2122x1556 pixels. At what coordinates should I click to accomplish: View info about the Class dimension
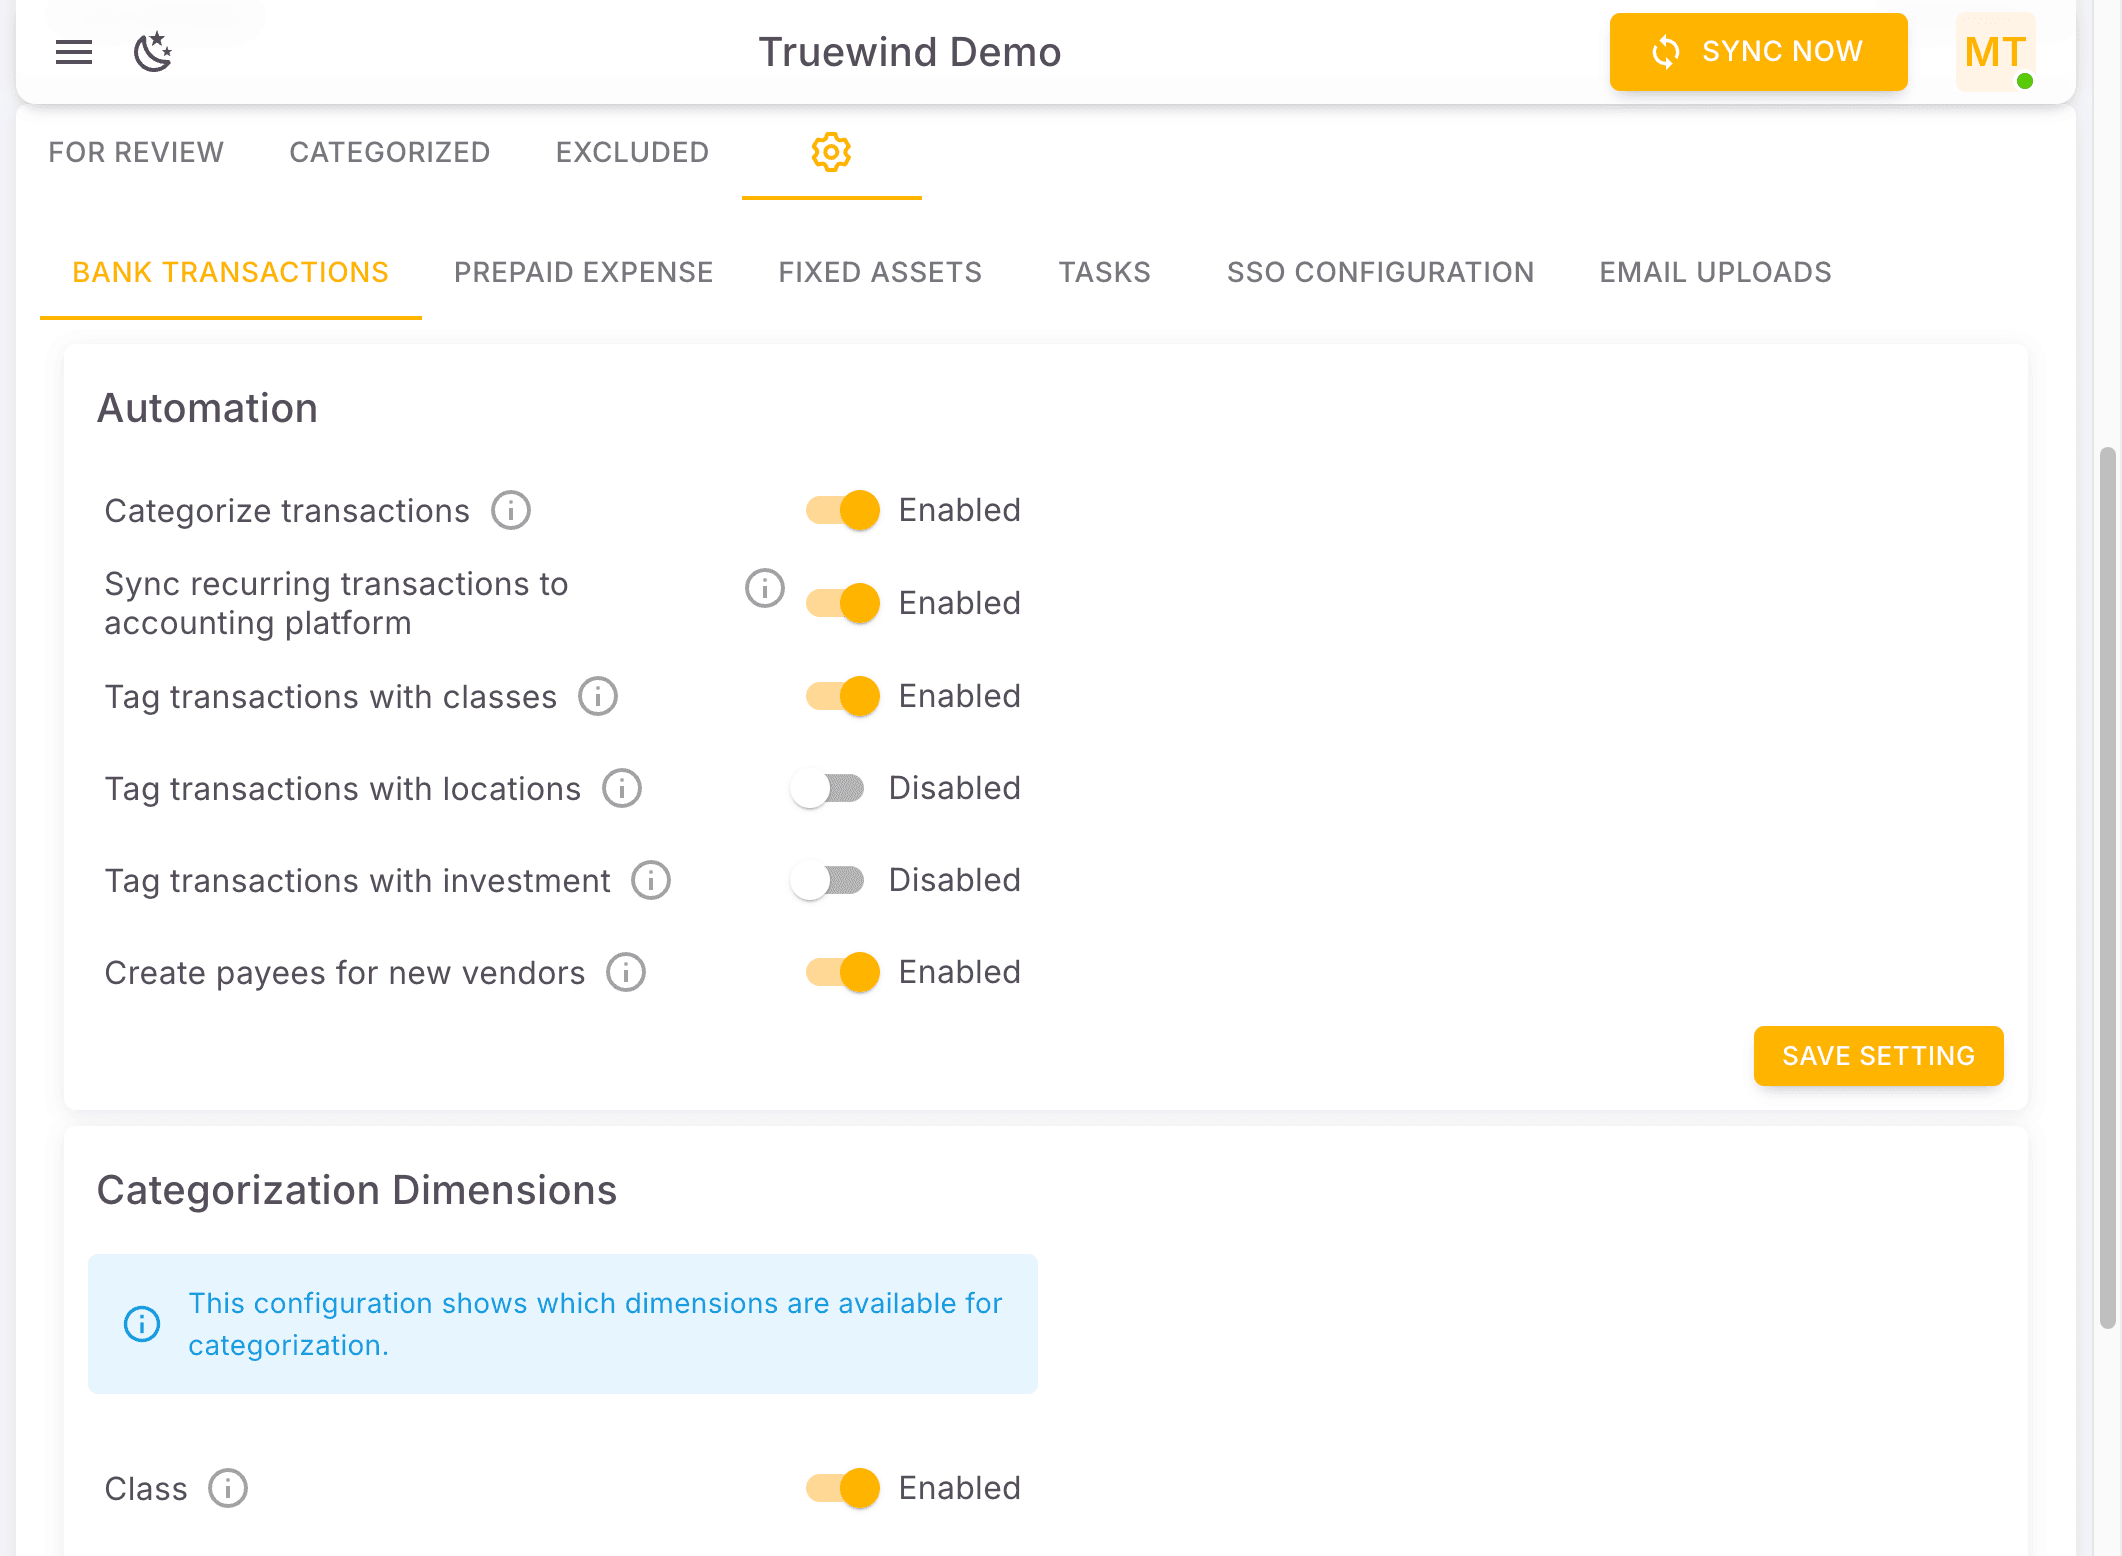tap(227, 1488)
